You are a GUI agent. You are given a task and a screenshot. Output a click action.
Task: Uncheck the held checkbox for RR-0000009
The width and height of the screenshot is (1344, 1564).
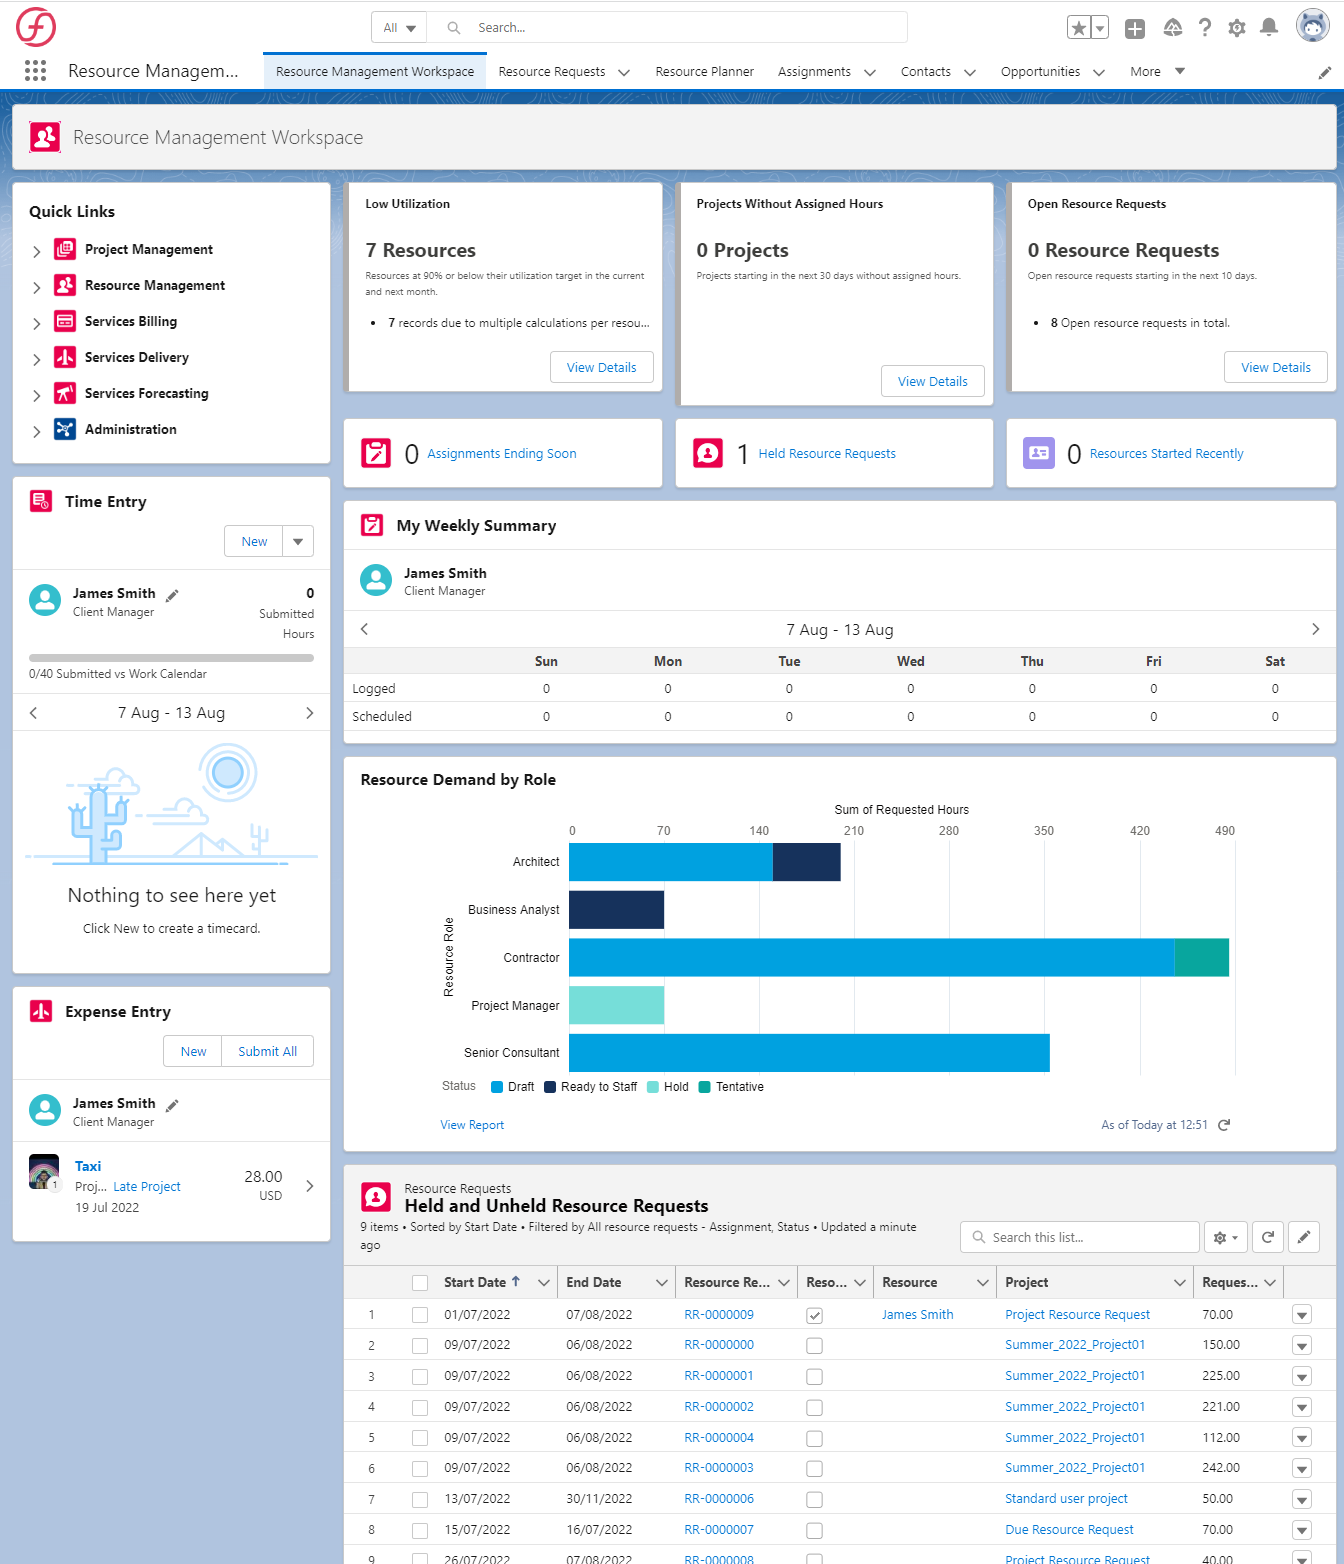[x=814, y=1315]
